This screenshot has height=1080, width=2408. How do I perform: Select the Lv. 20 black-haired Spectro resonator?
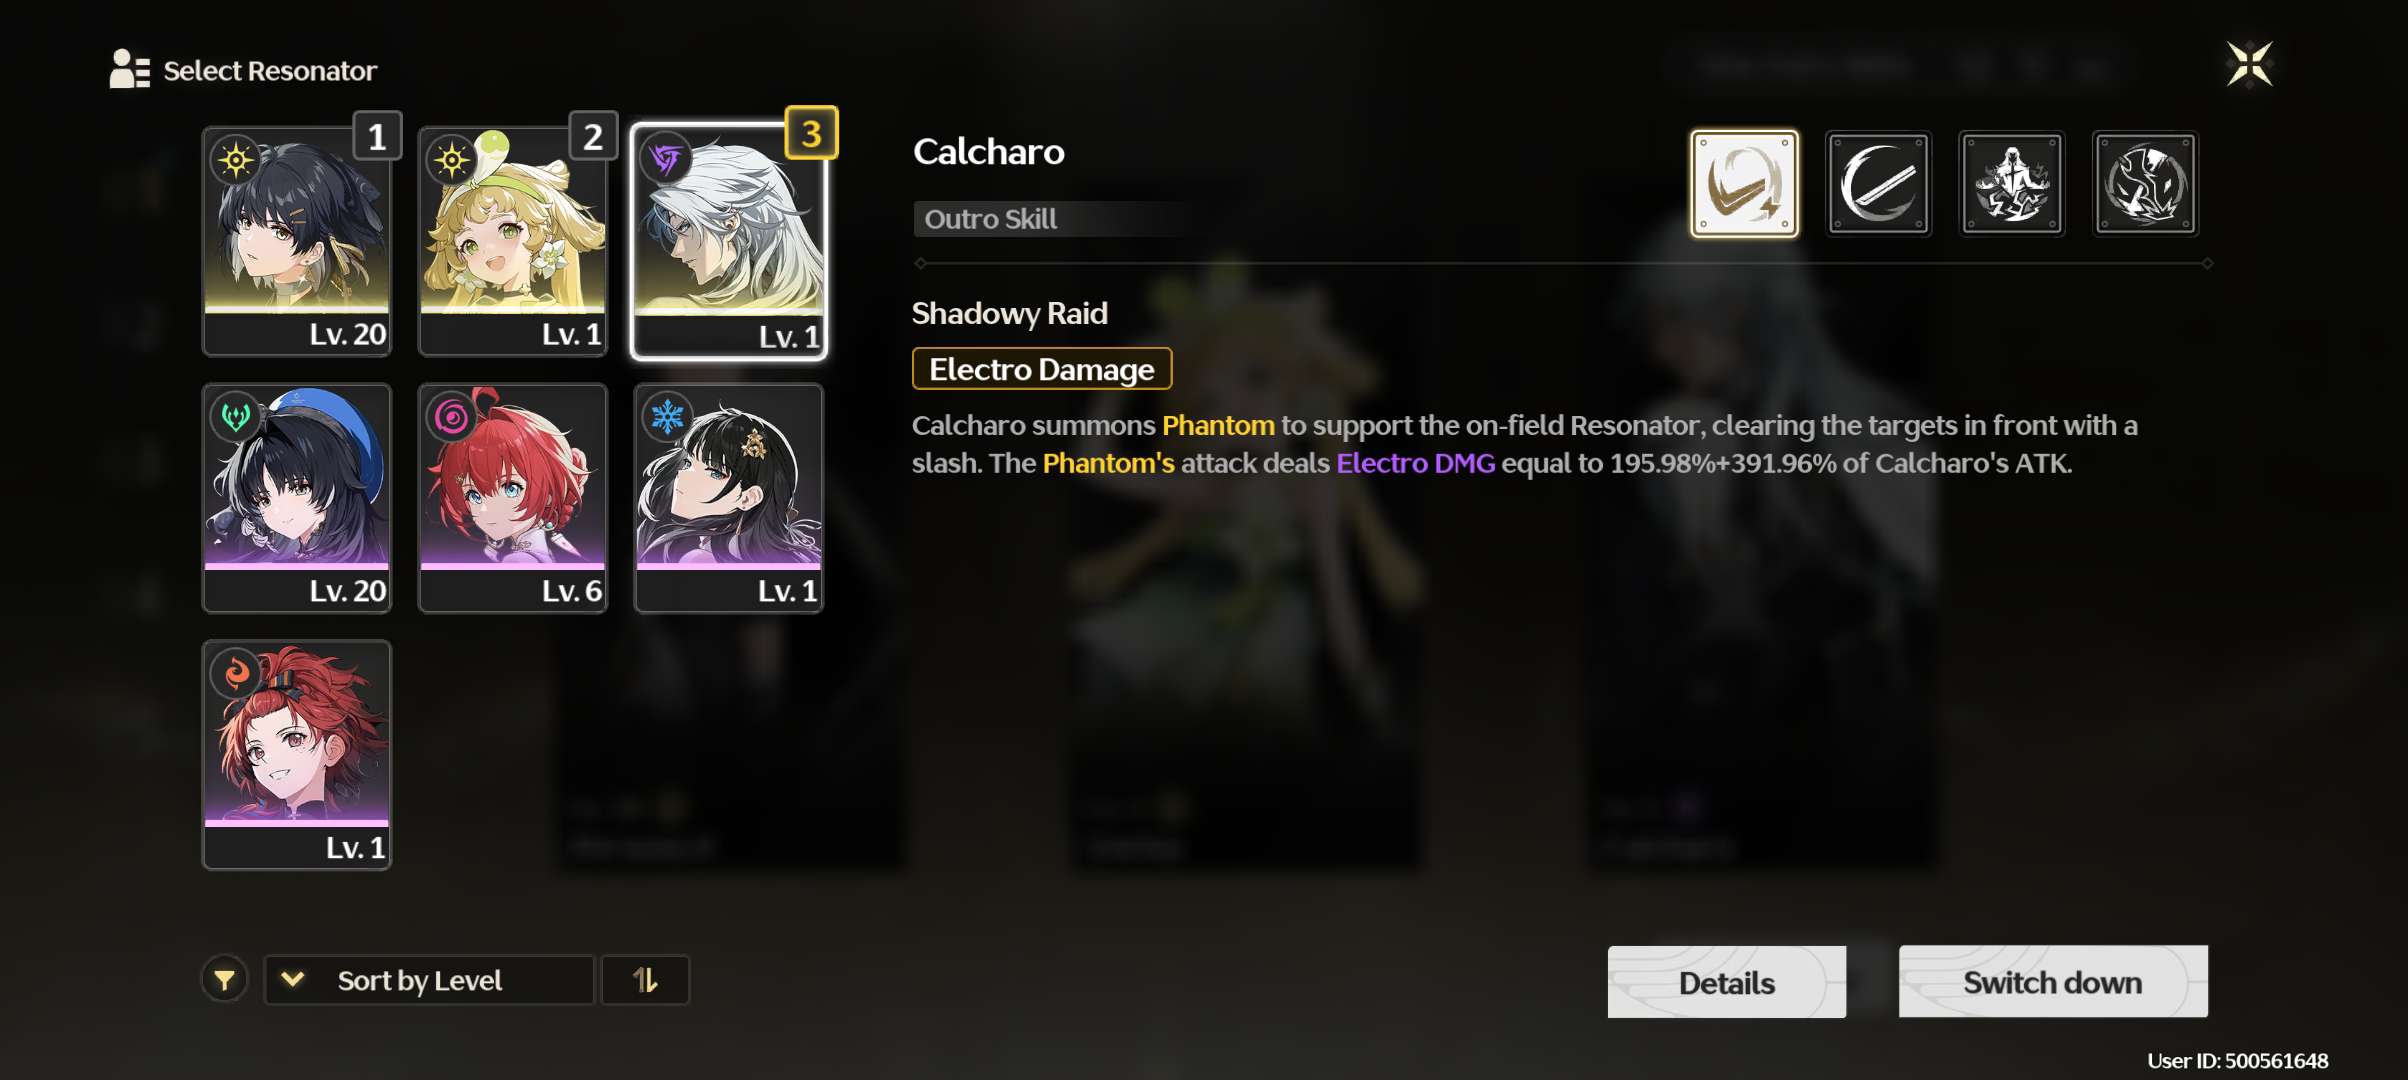pos(297,241)
